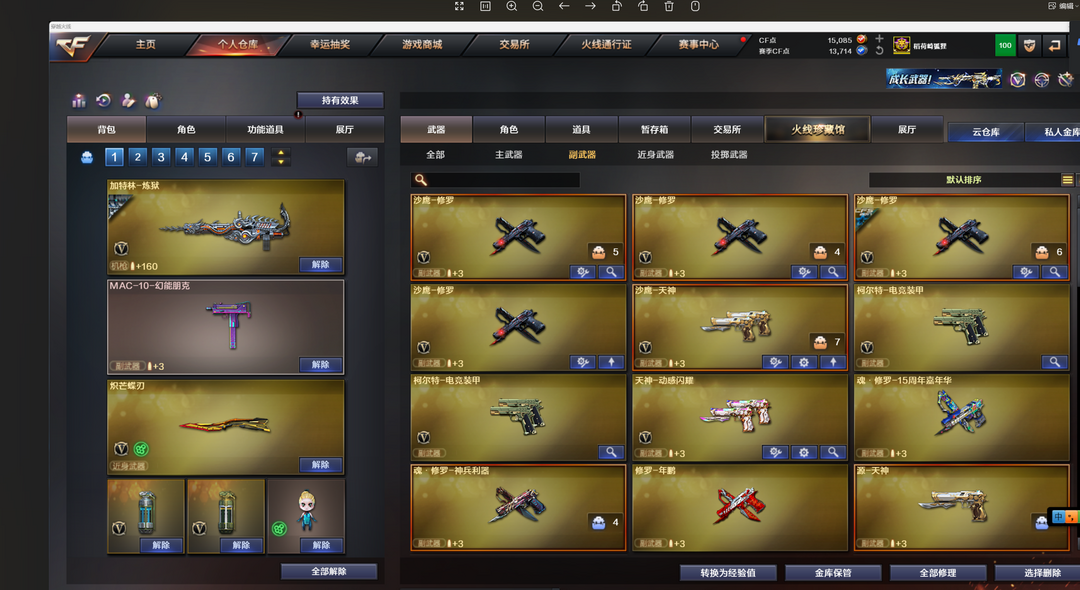Click the replay history icon above 背包
Viewport: 1080px width, 590px height.
(x=103, y=101)
